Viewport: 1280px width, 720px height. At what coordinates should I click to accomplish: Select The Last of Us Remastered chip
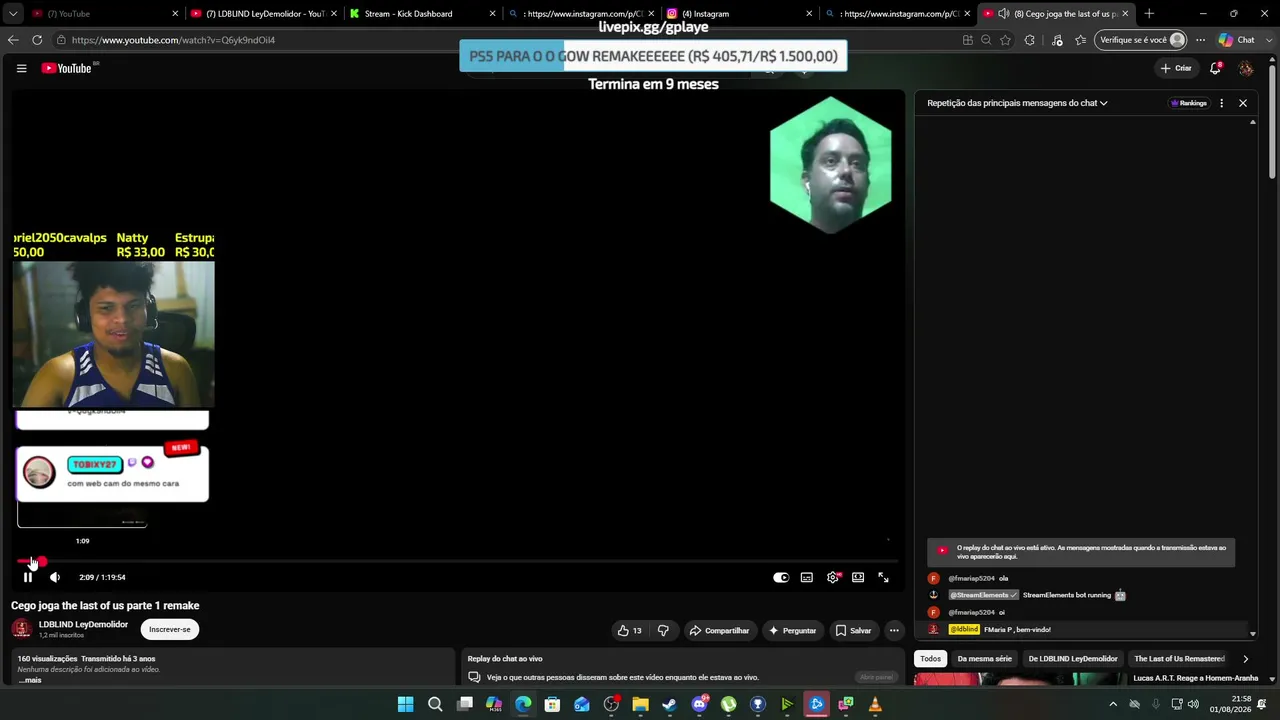click(1179, 659)
